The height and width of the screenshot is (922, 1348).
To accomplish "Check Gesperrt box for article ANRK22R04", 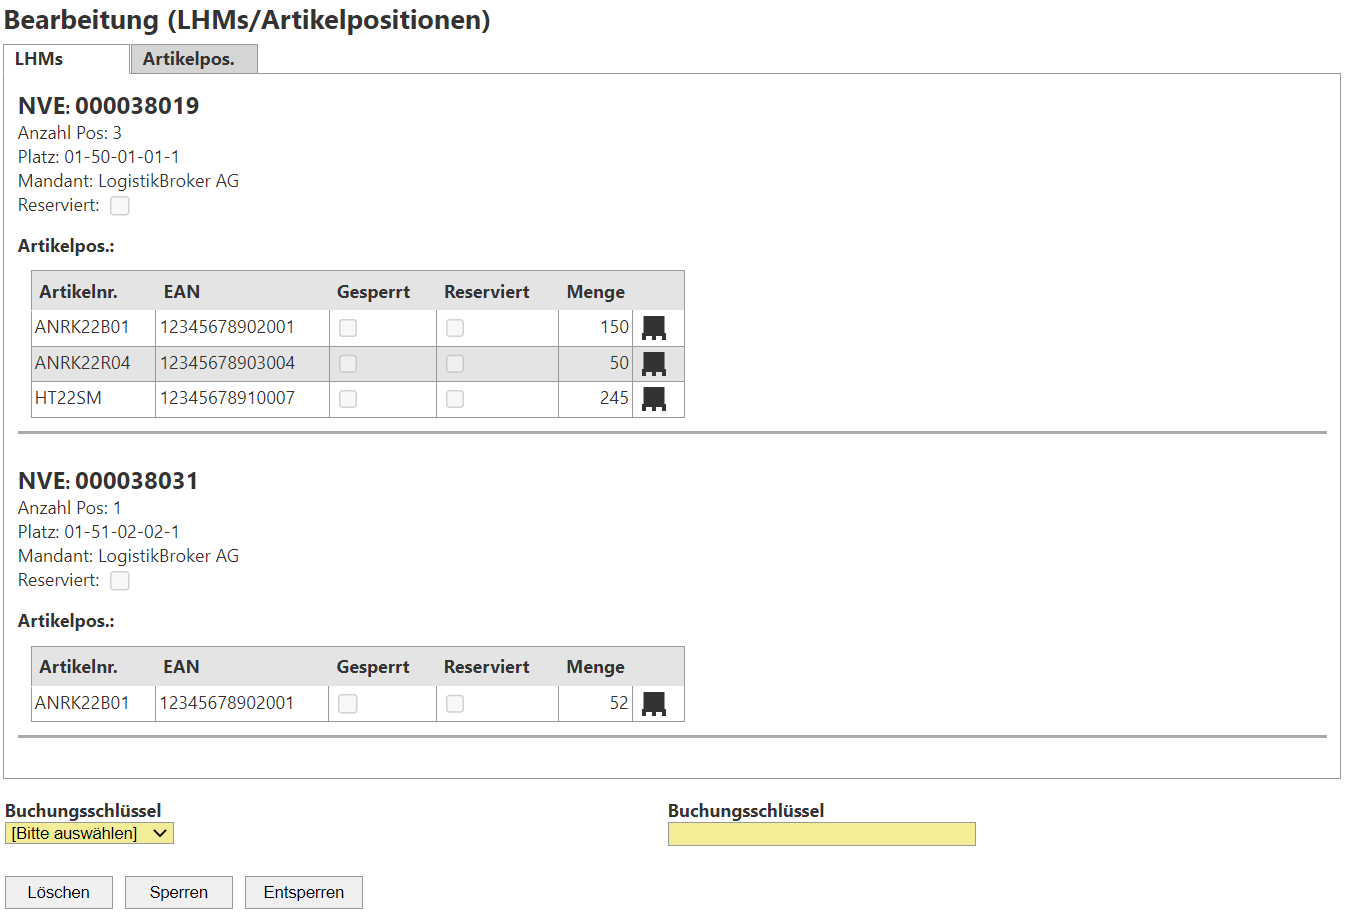I will click(x=348, y=364).
